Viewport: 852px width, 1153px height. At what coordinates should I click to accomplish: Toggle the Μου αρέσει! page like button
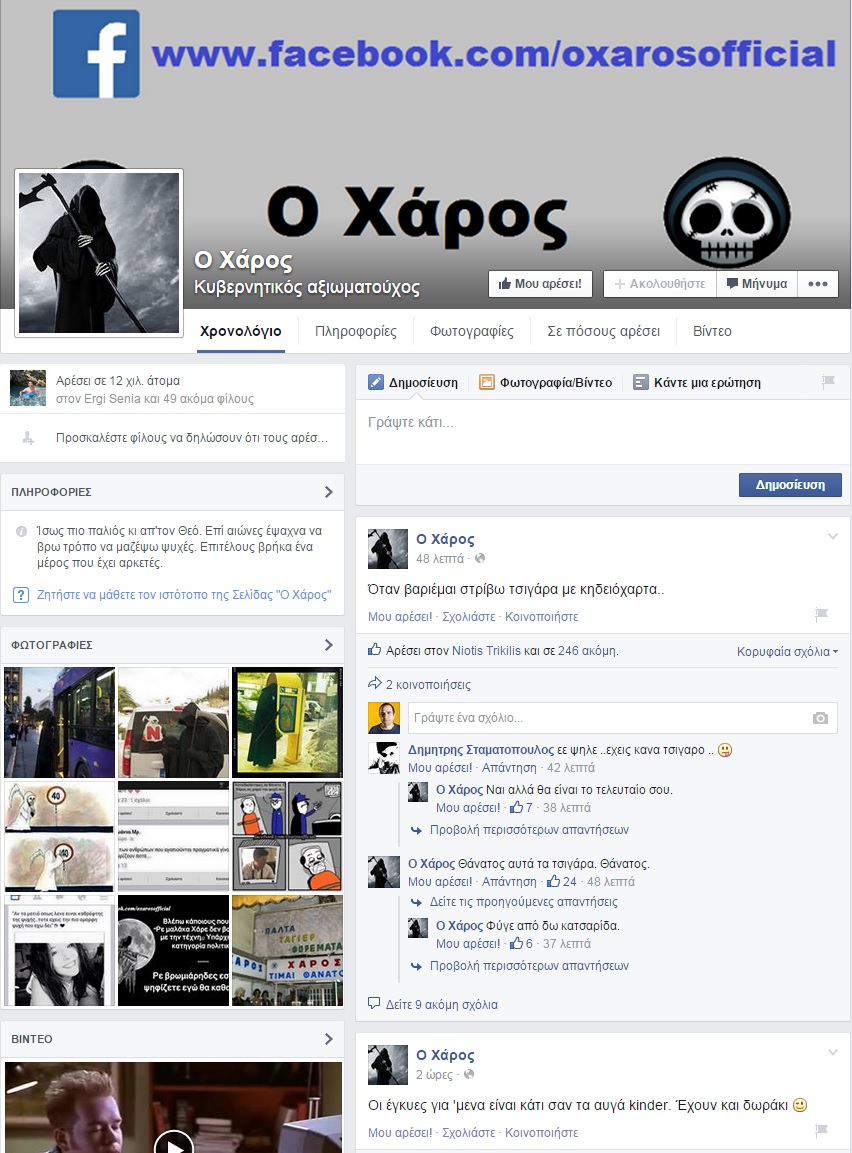click(x=540, y=284)
